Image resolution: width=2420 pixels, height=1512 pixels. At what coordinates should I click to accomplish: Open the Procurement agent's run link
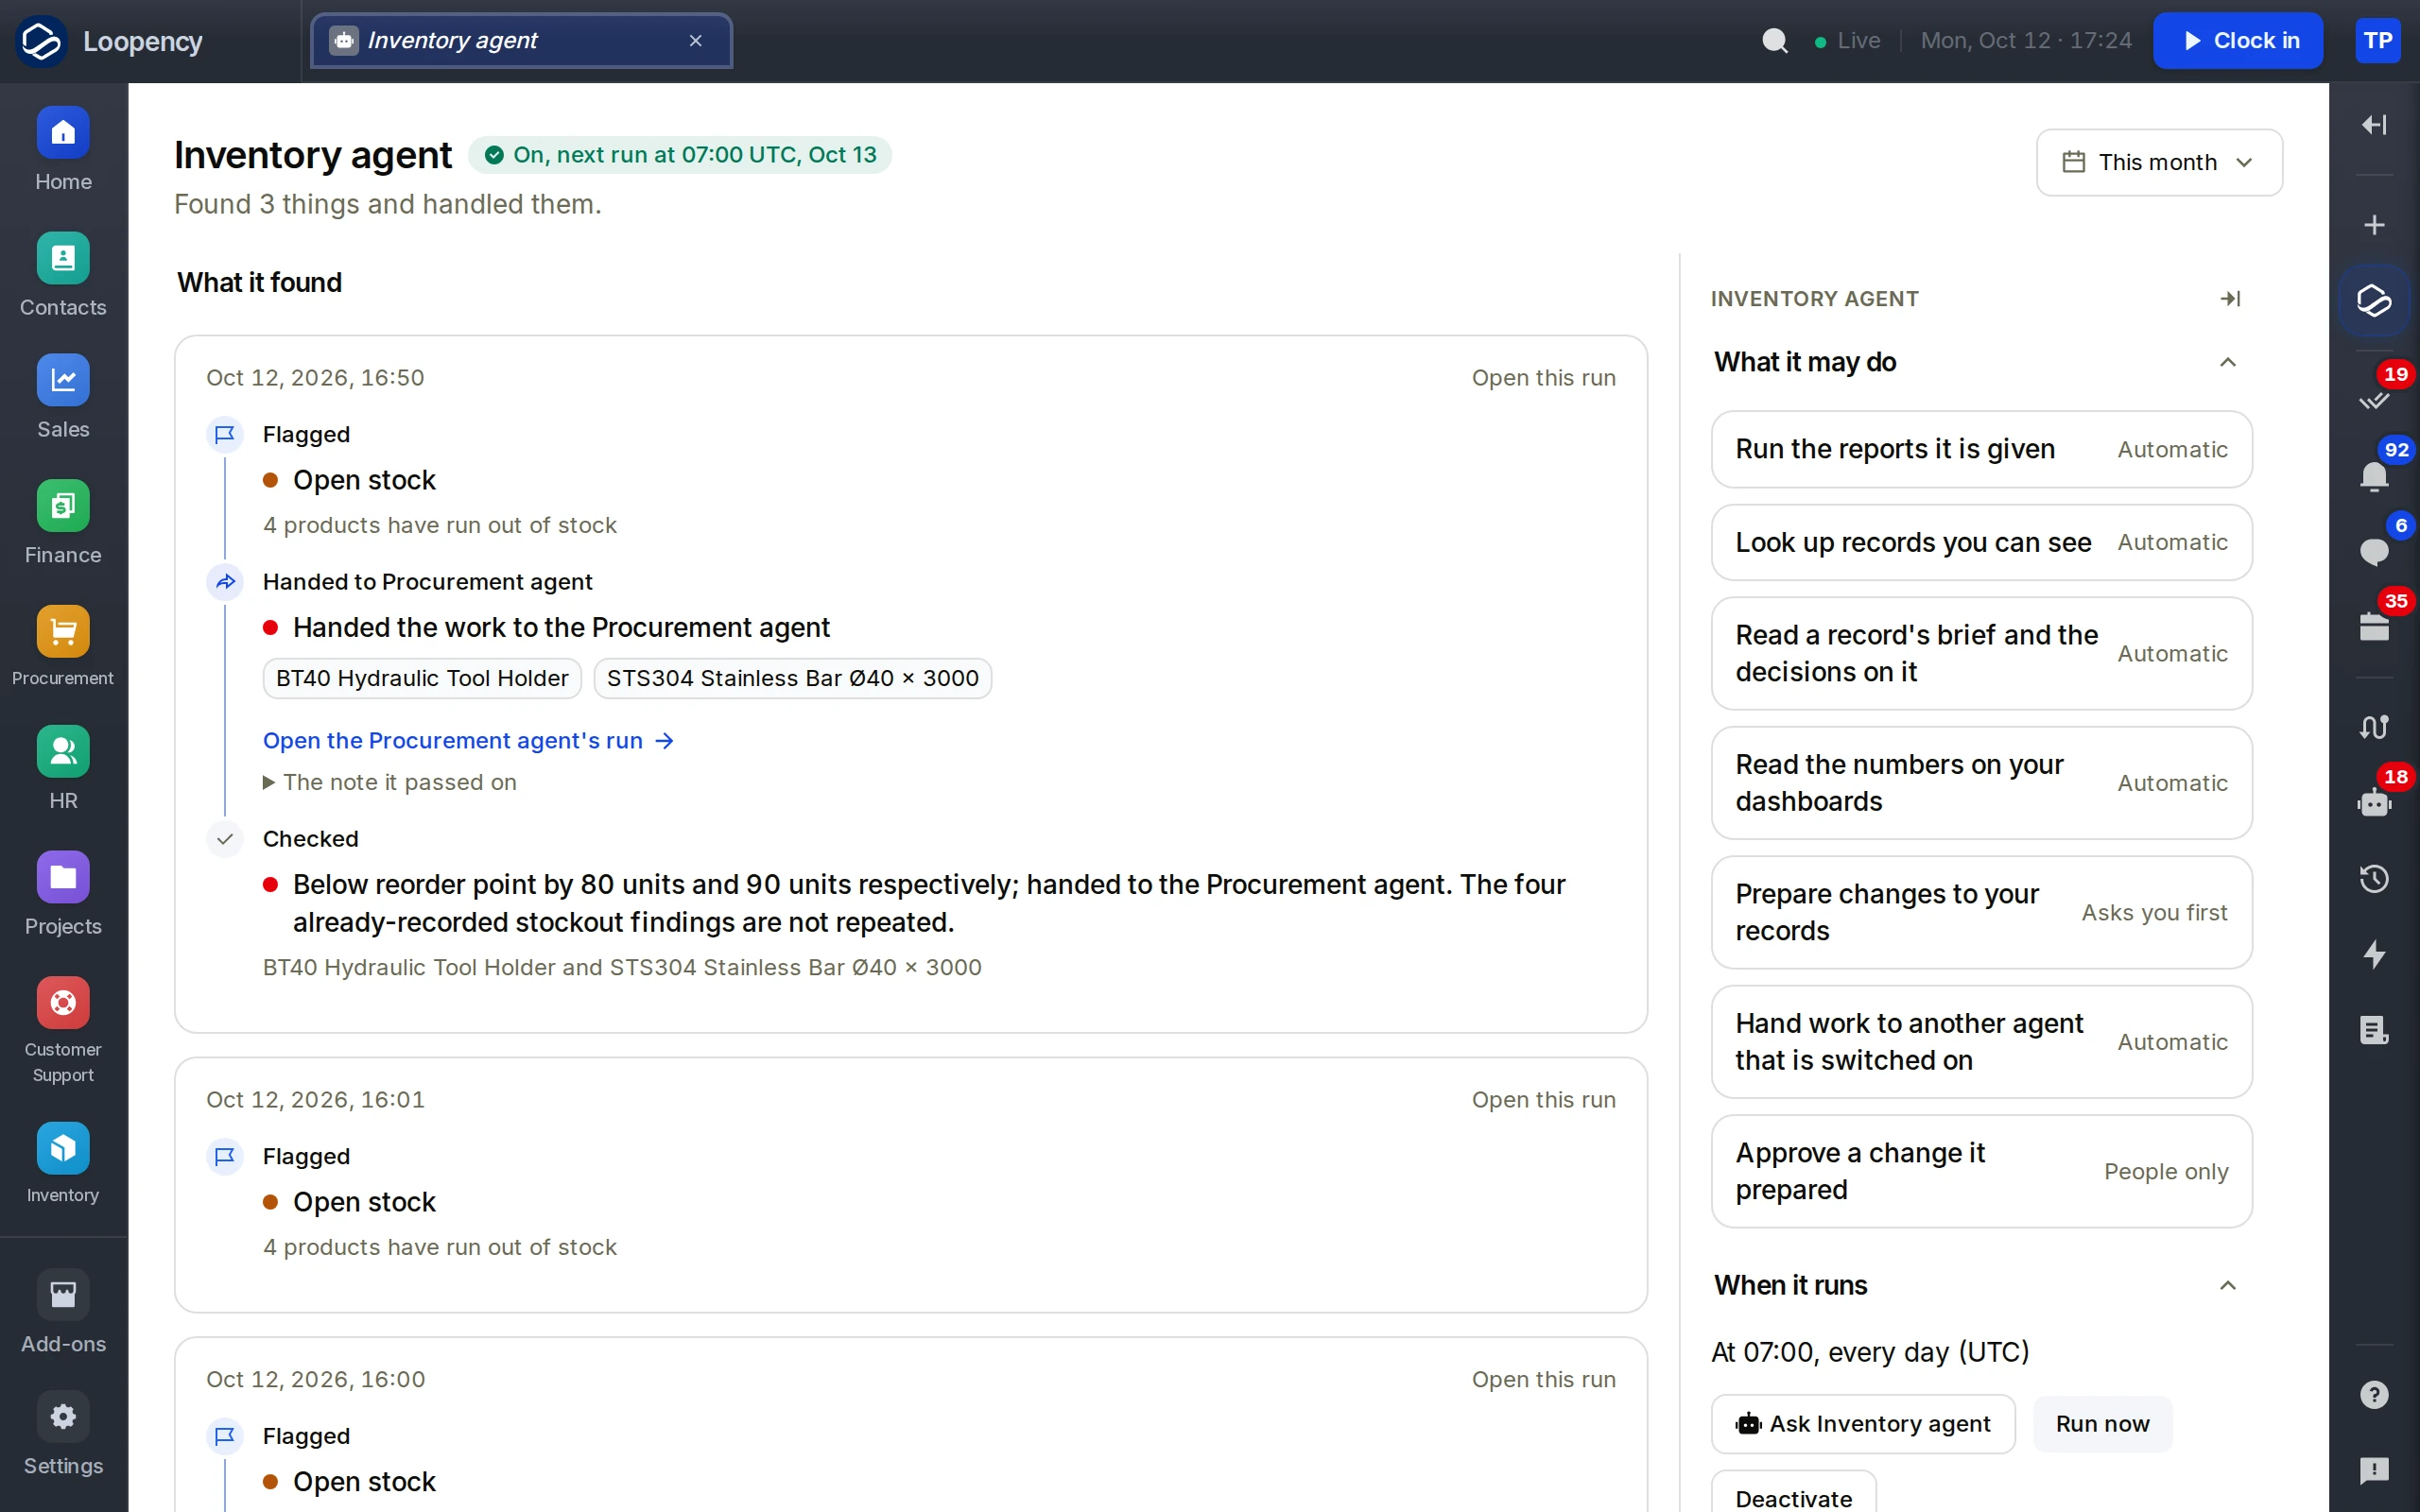tap(468, 741)
